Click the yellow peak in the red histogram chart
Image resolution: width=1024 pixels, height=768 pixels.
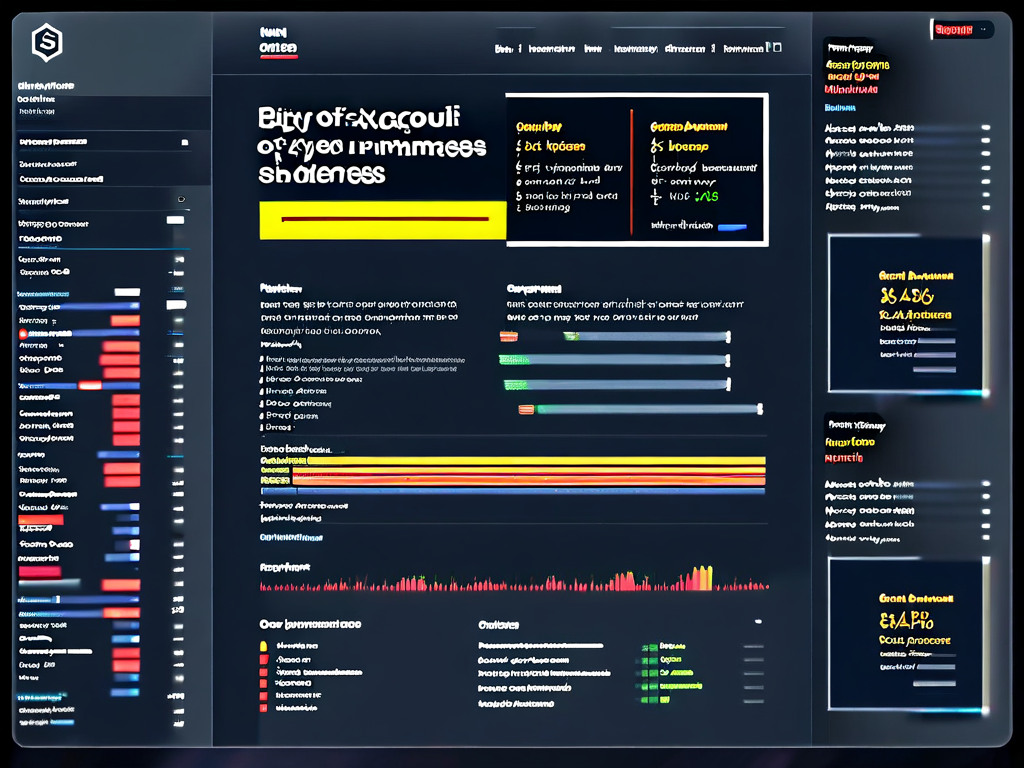click(x=703, y=577)
